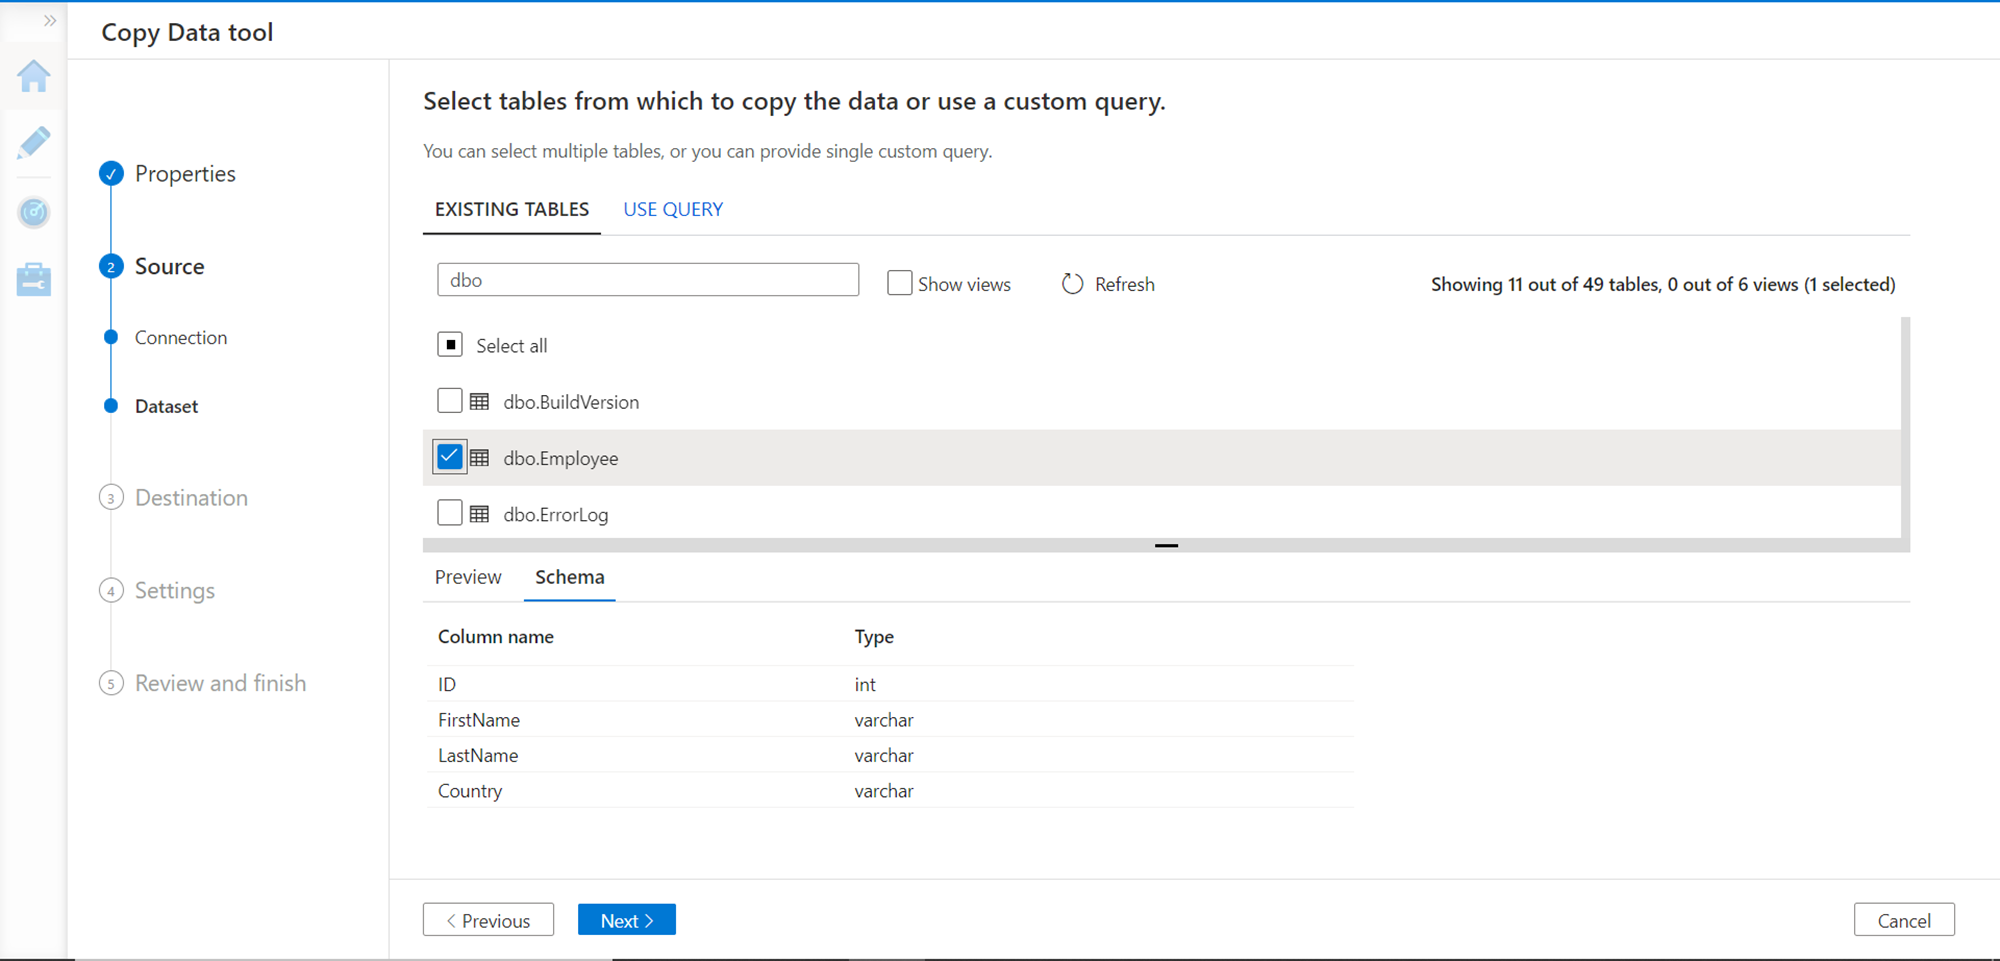Check the dbo.ErrorLog checkbox
This screenshot has width=2000, height=961.
coord(450,513)
